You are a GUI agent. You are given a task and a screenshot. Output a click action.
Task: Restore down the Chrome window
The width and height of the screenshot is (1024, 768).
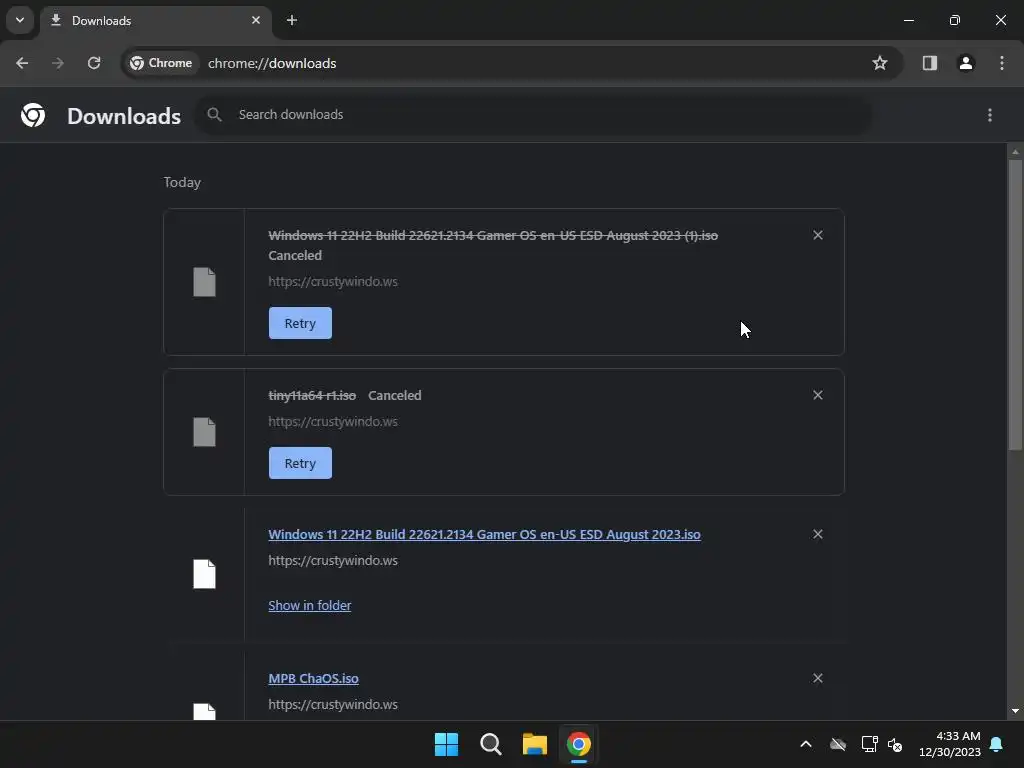(955, 20)
